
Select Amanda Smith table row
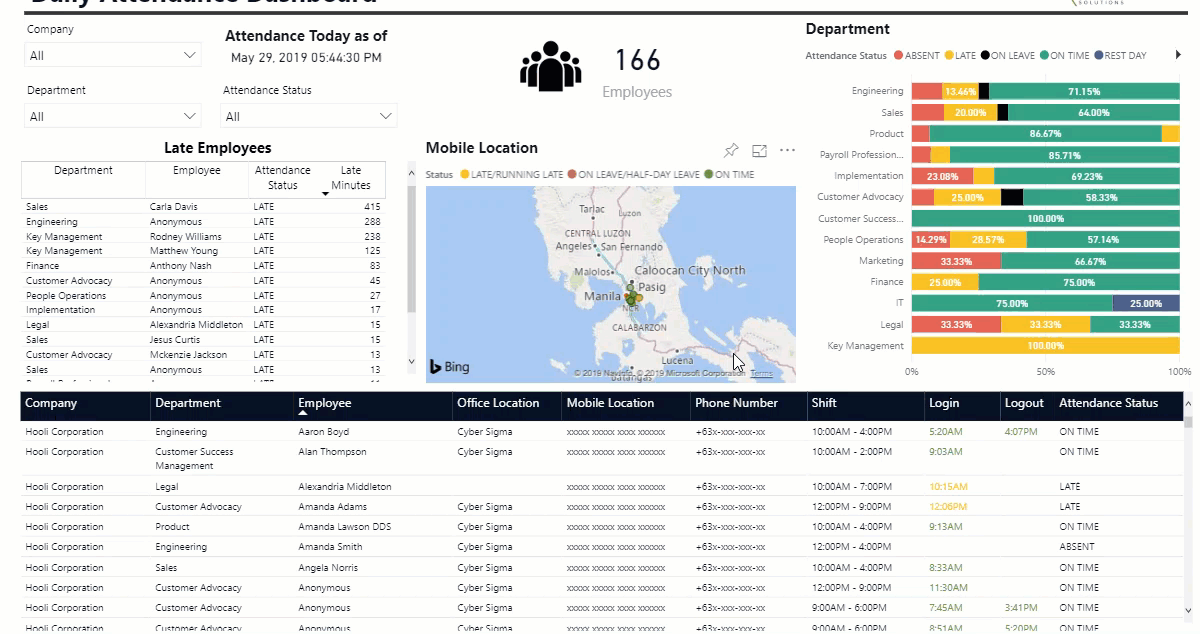coord(600,547)
